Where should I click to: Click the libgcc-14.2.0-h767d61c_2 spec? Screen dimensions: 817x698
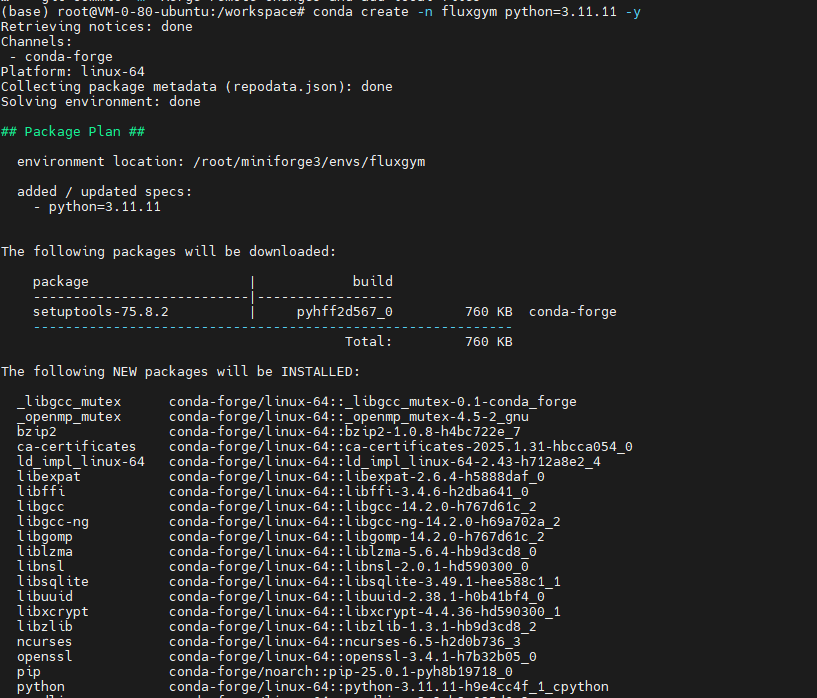click(441, 506)
